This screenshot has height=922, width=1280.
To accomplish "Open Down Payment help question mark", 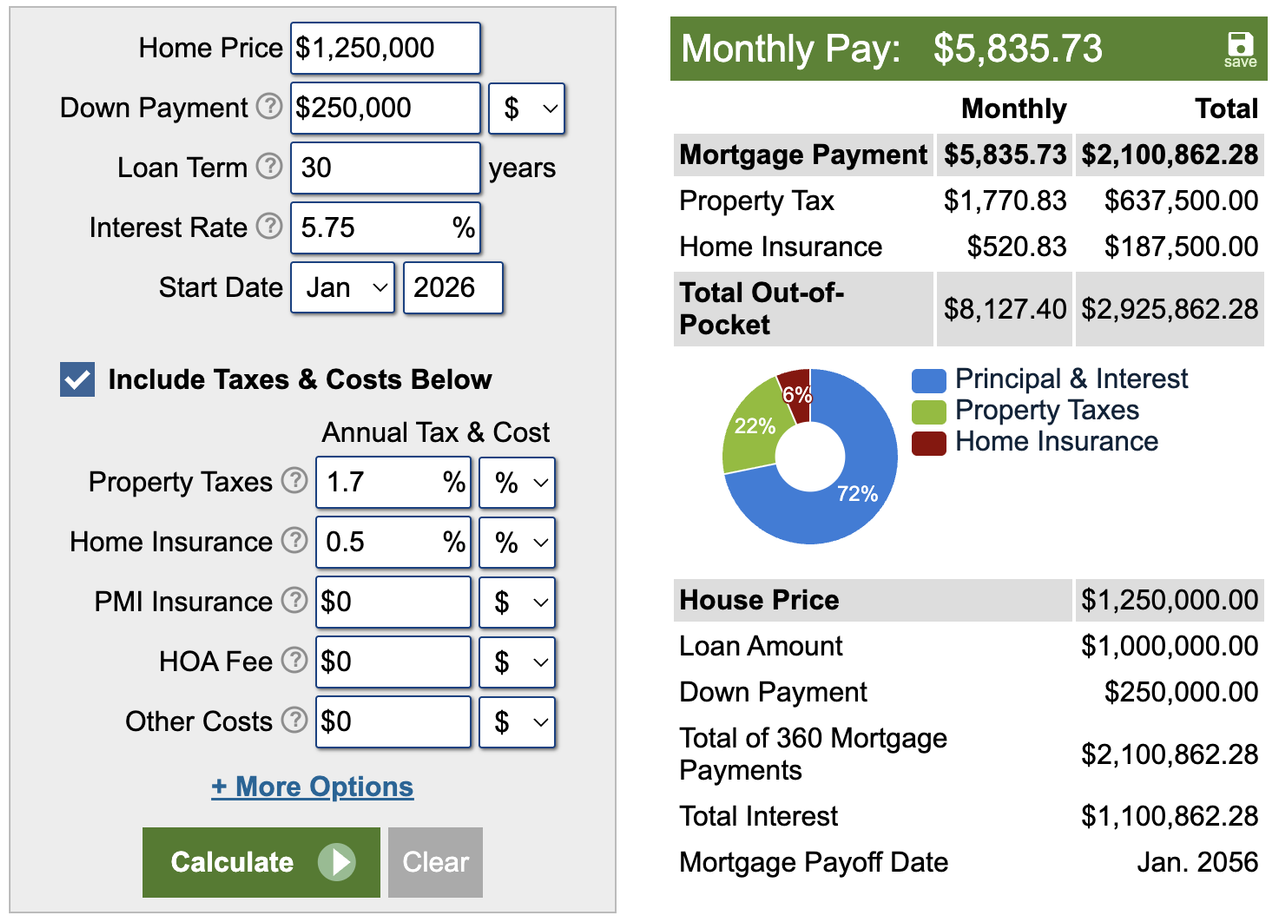I will (x=269, y=106).
